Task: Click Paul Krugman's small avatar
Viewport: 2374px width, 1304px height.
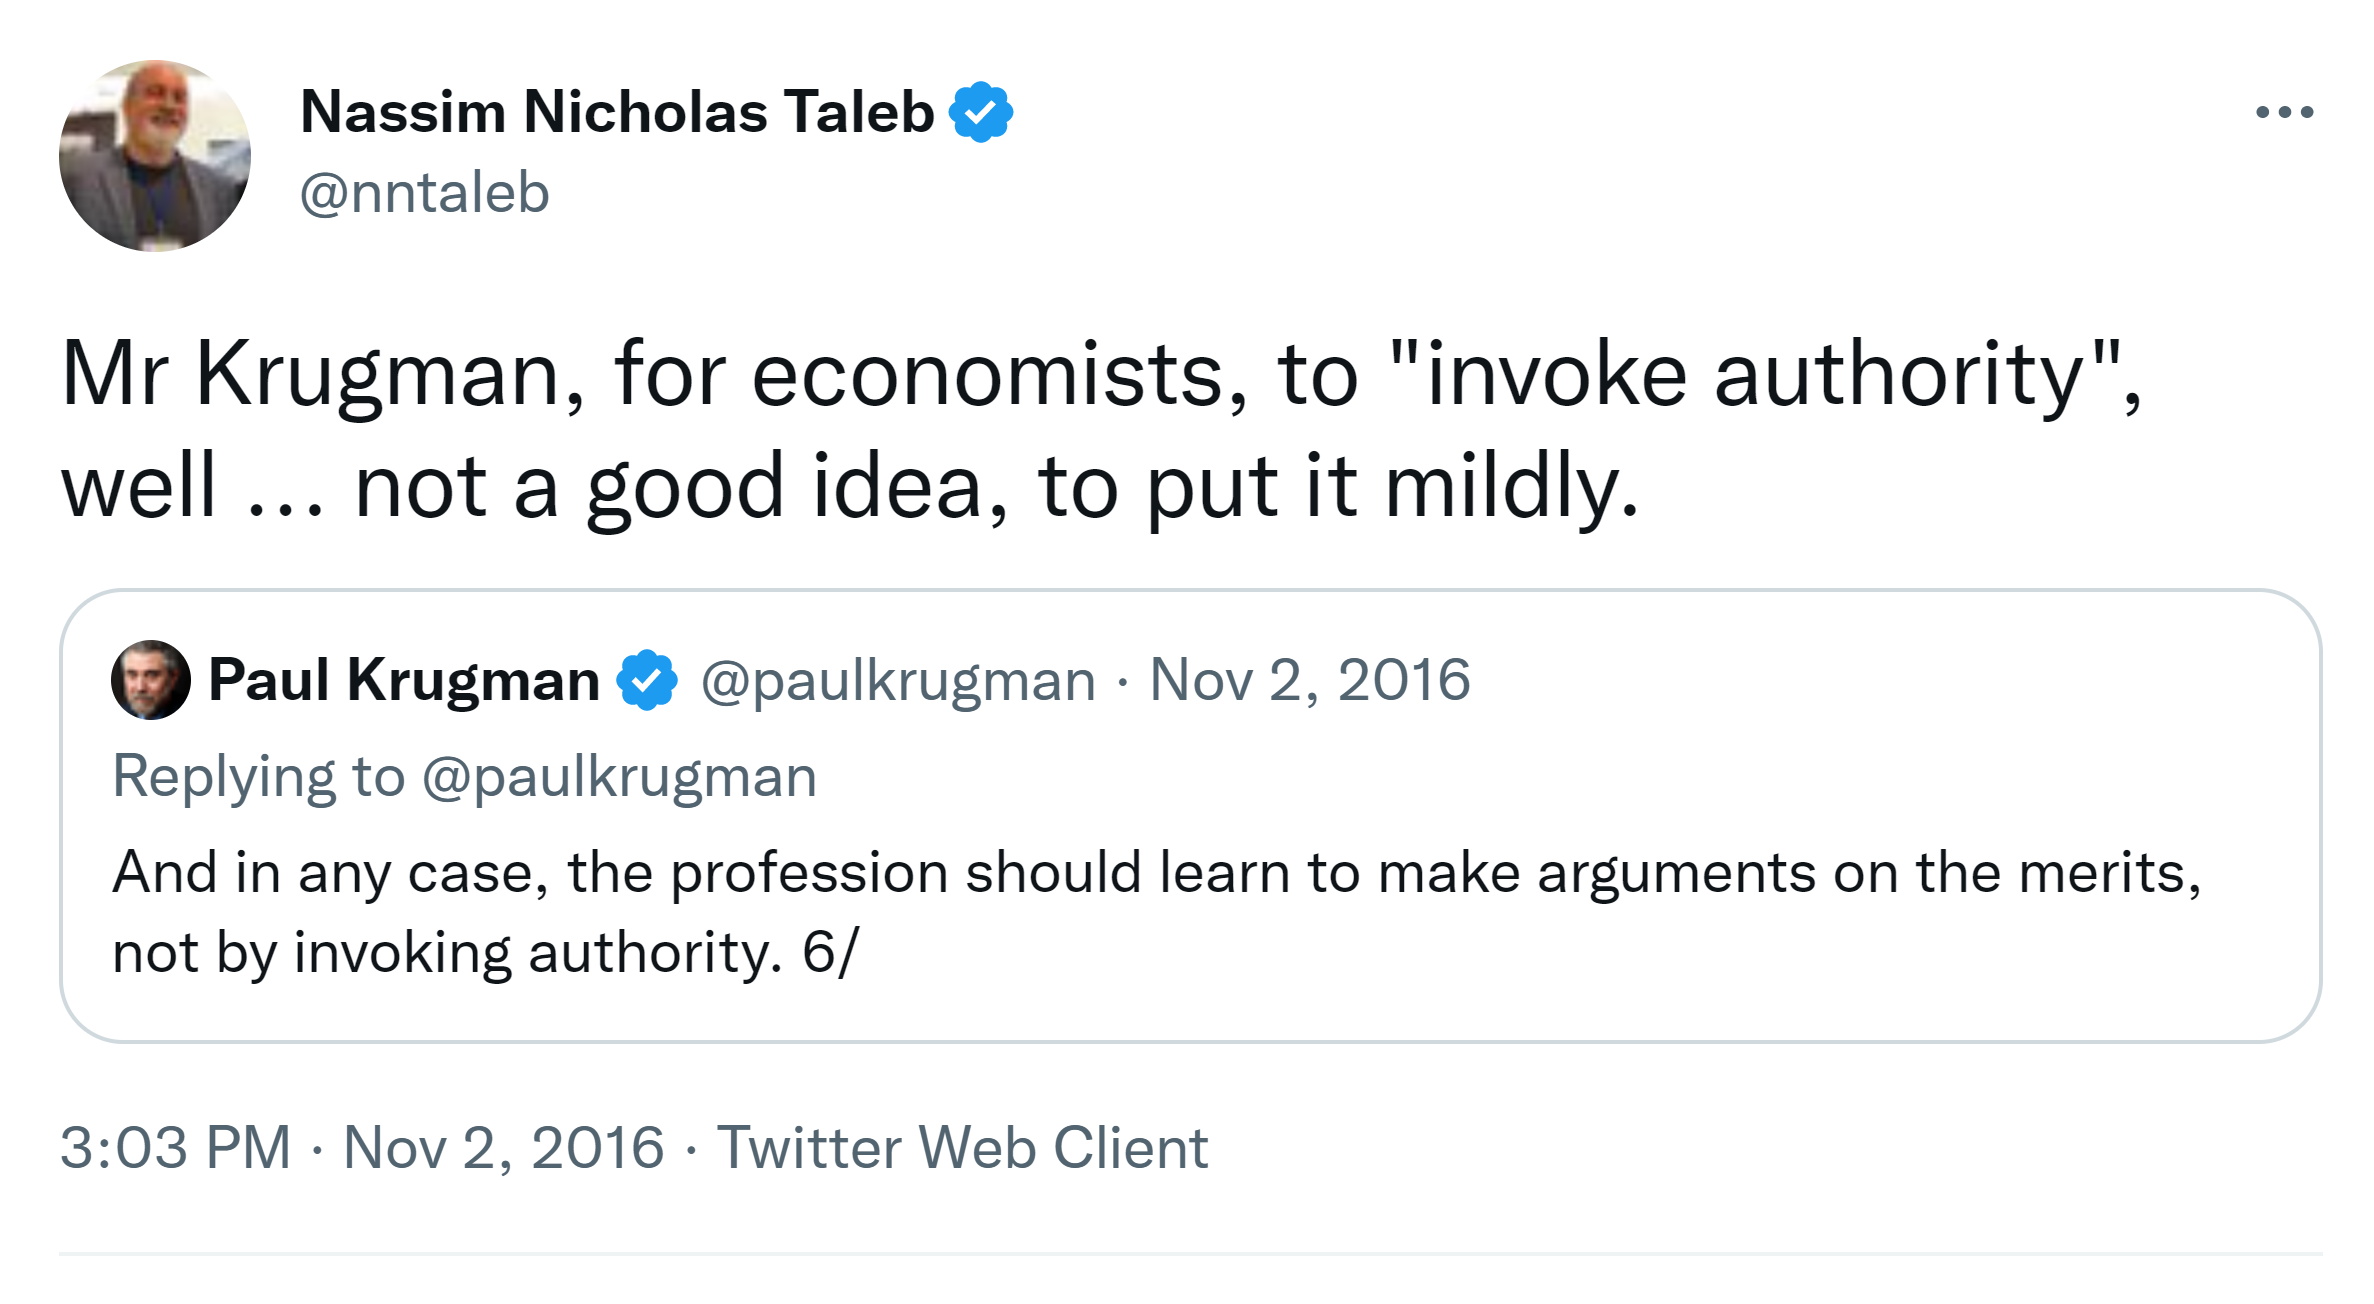Action: click(x=150, y=680)
